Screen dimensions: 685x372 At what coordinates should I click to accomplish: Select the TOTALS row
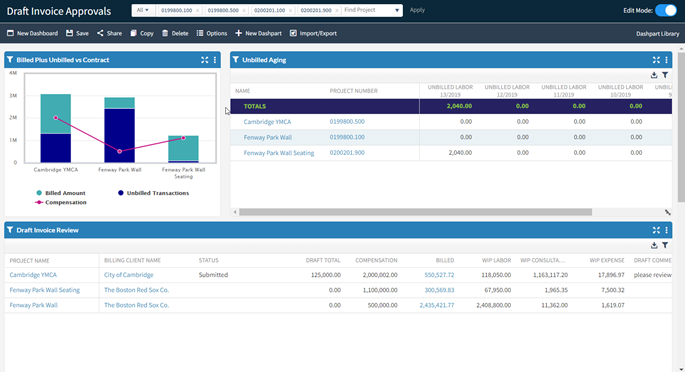point(451,106)
